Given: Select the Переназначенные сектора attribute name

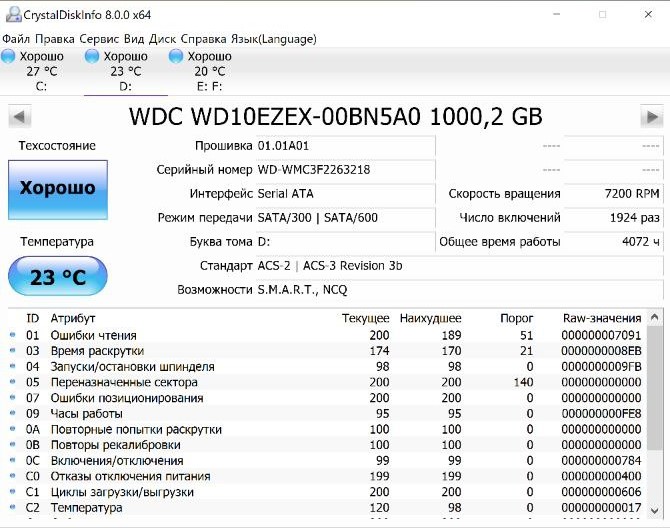Looking at the screenshot, I should click(x=124, y=382).
